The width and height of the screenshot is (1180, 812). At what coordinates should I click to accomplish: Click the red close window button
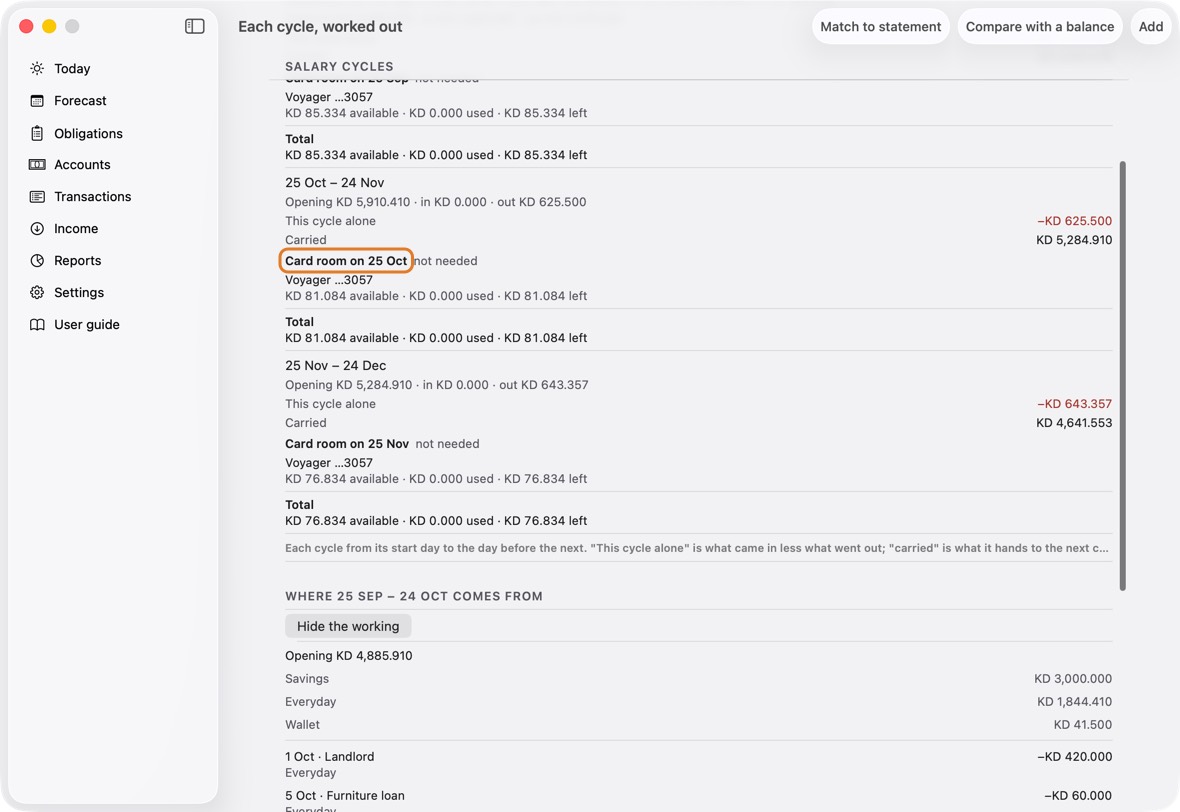coord(26,26)
